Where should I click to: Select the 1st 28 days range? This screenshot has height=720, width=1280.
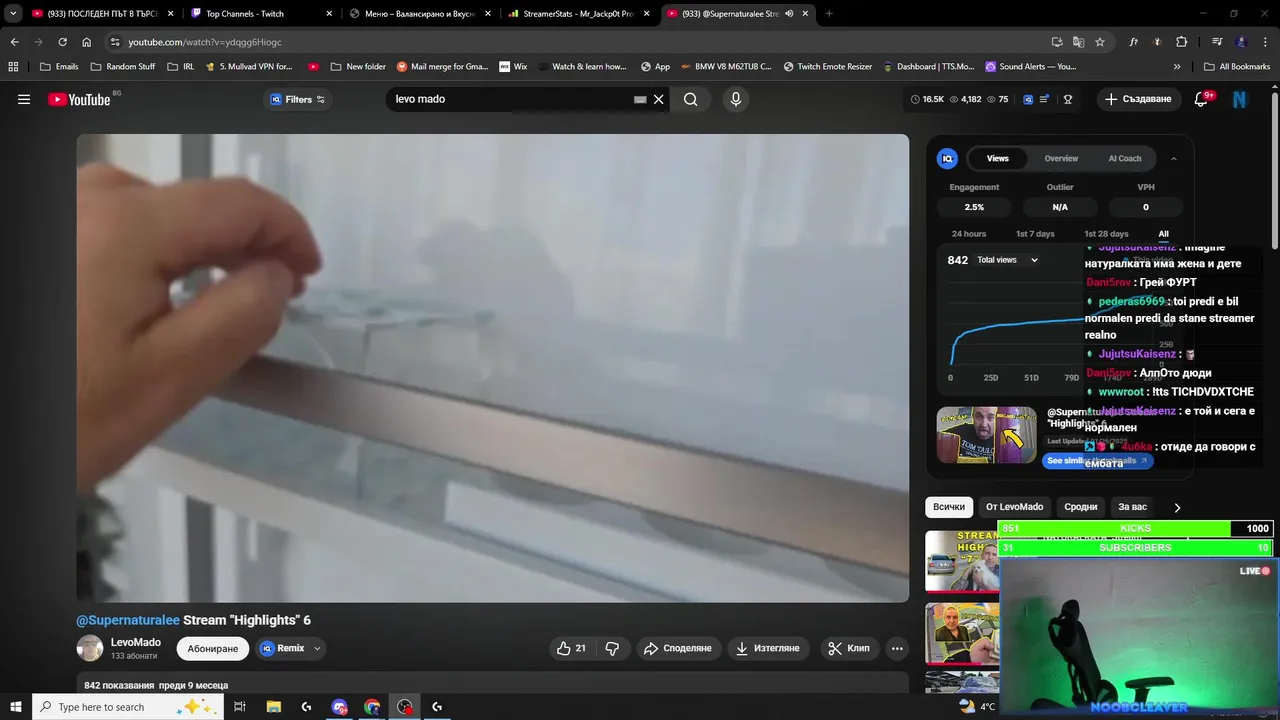click(x=1106, y=234)
